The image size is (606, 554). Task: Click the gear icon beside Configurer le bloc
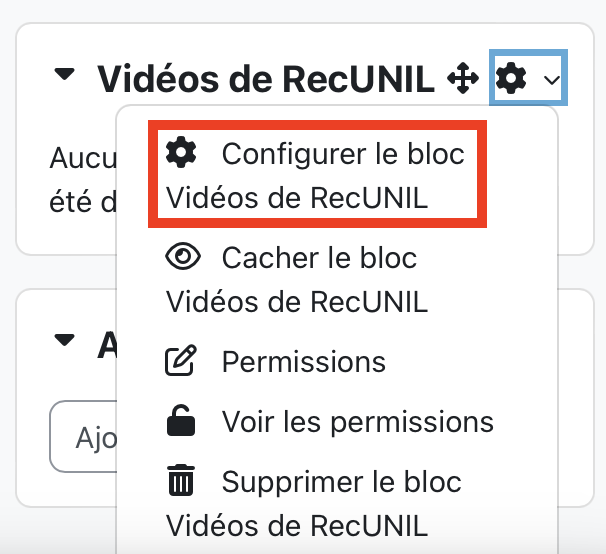point(181,153)
